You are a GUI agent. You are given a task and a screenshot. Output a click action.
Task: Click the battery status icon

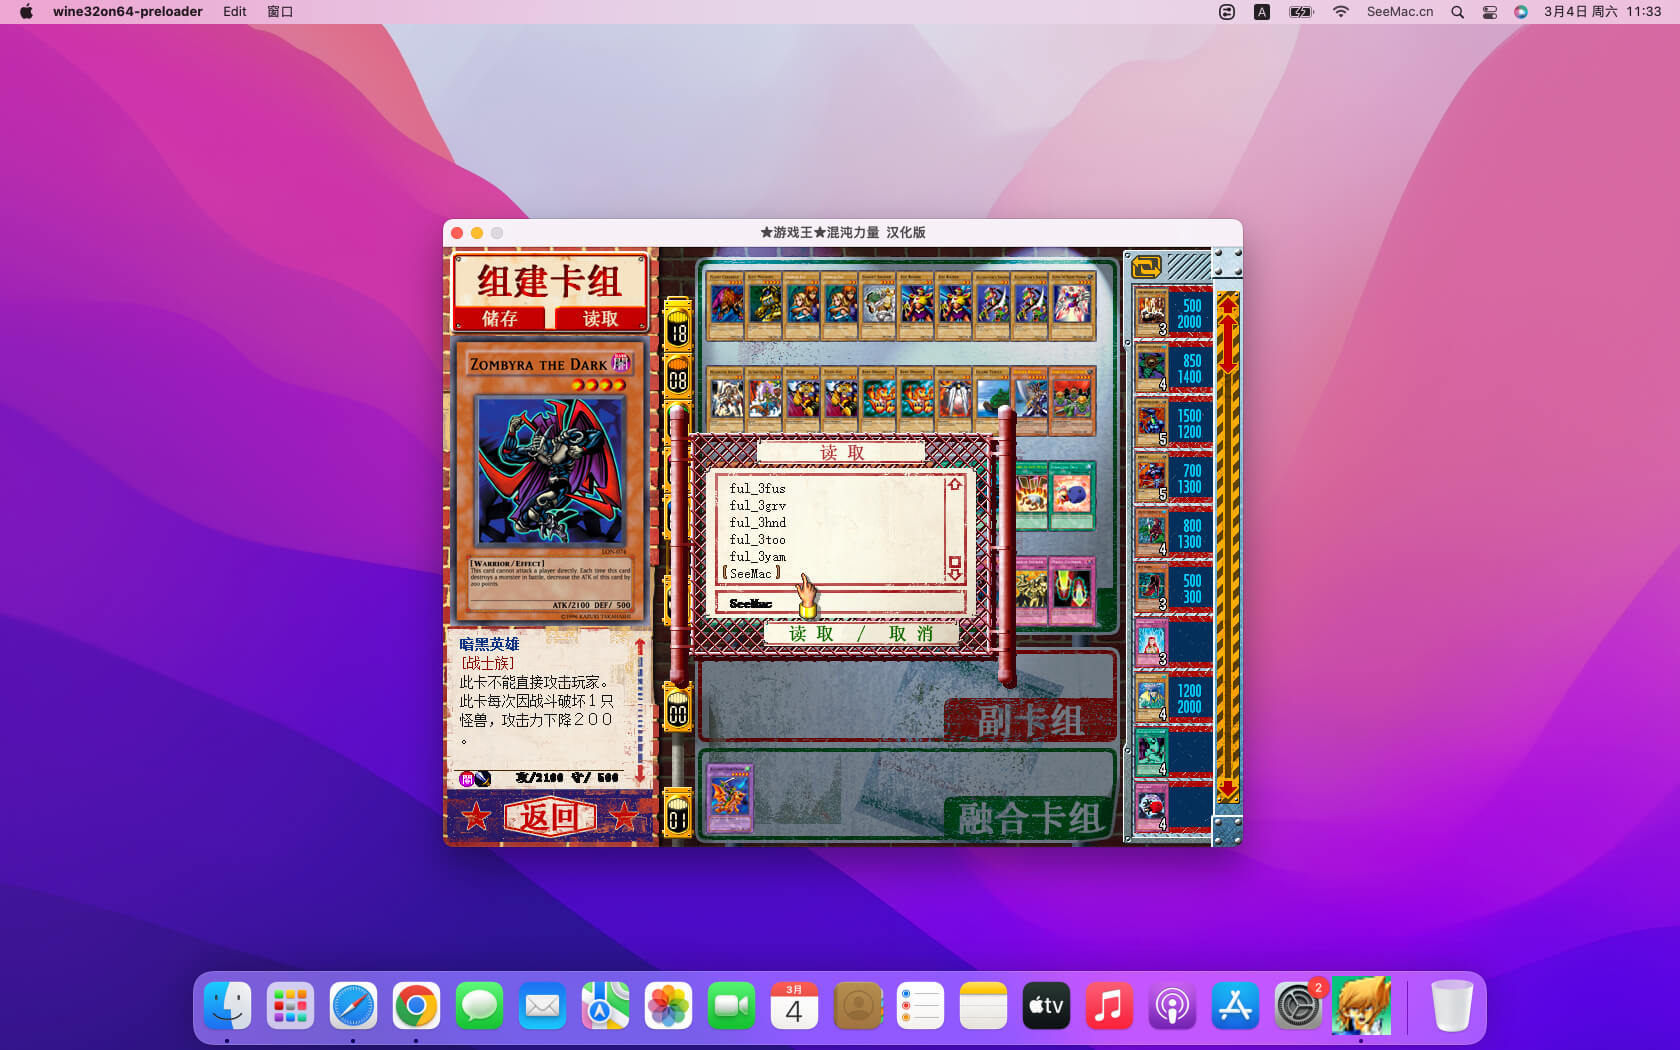(x=1301, y=12)
